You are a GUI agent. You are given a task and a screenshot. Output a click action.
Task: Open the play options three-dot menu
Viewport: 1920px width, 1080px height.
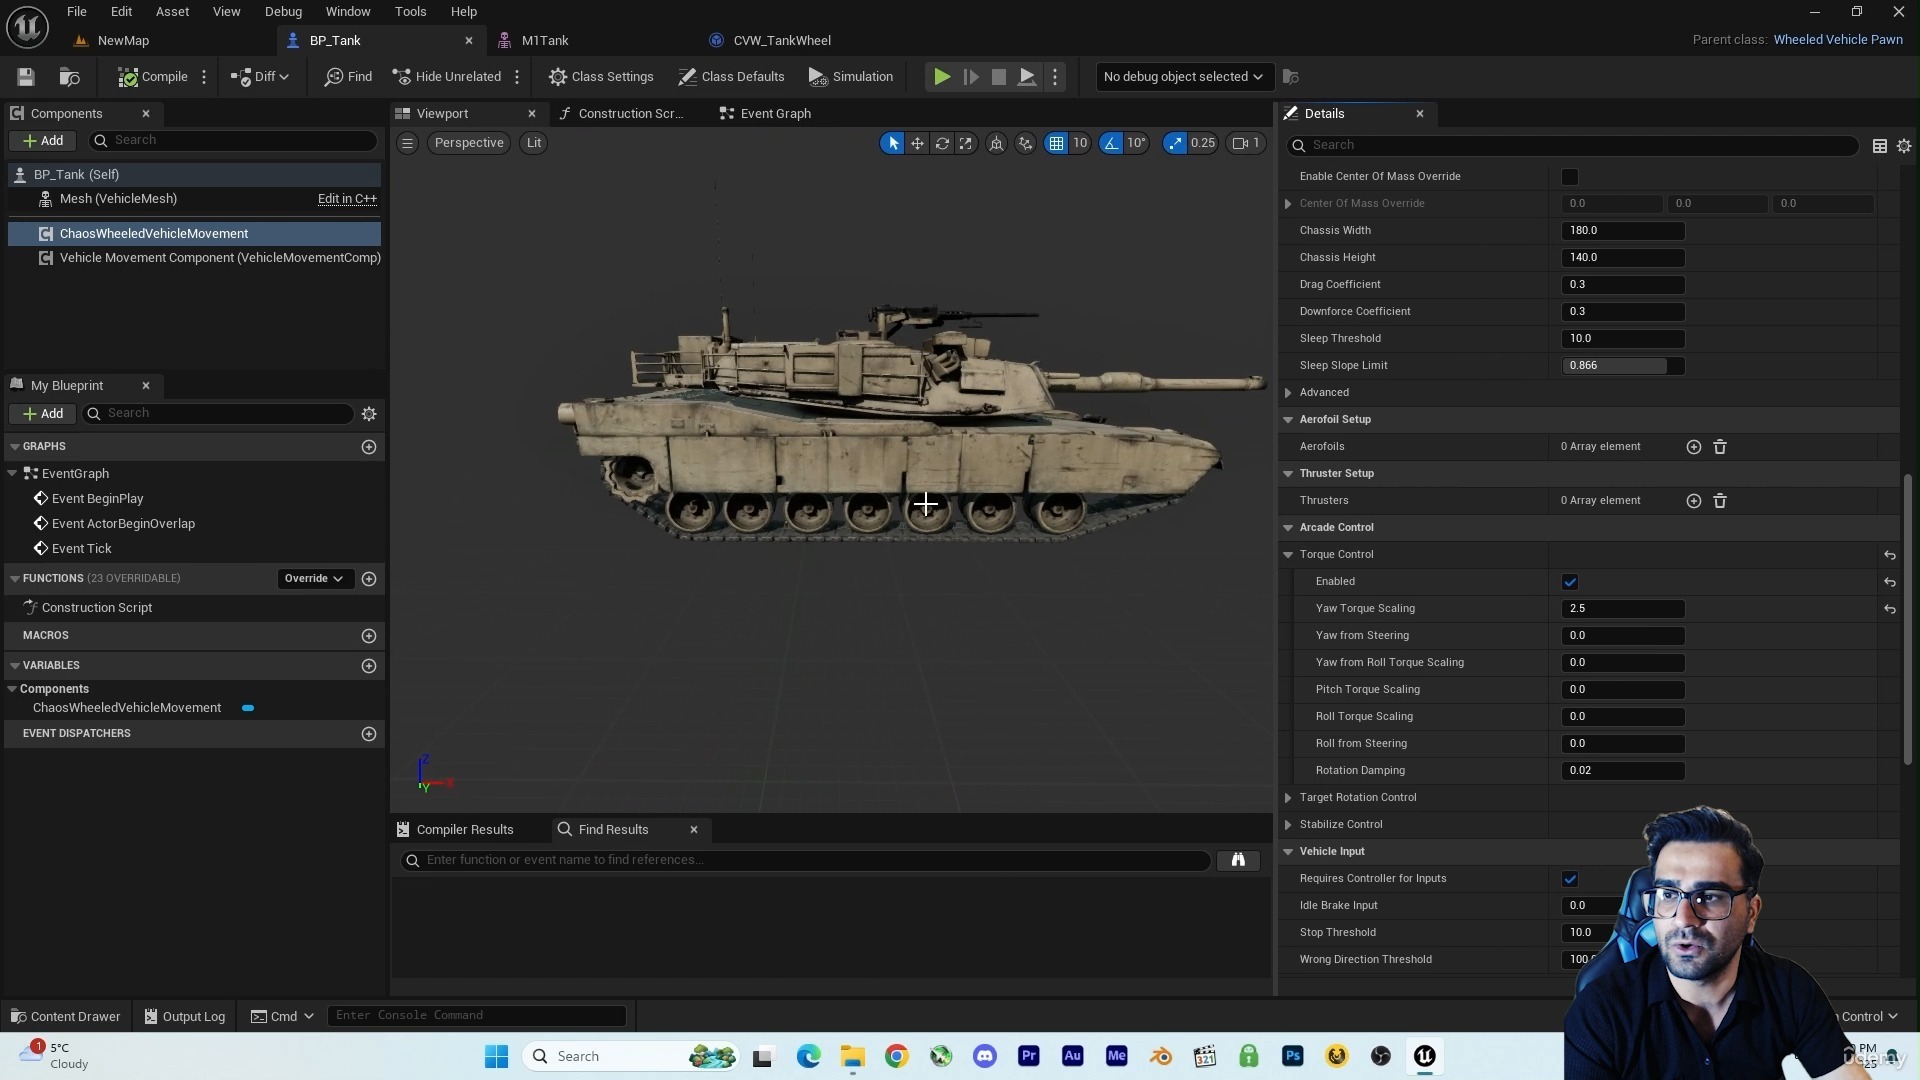click(1055, 77)
